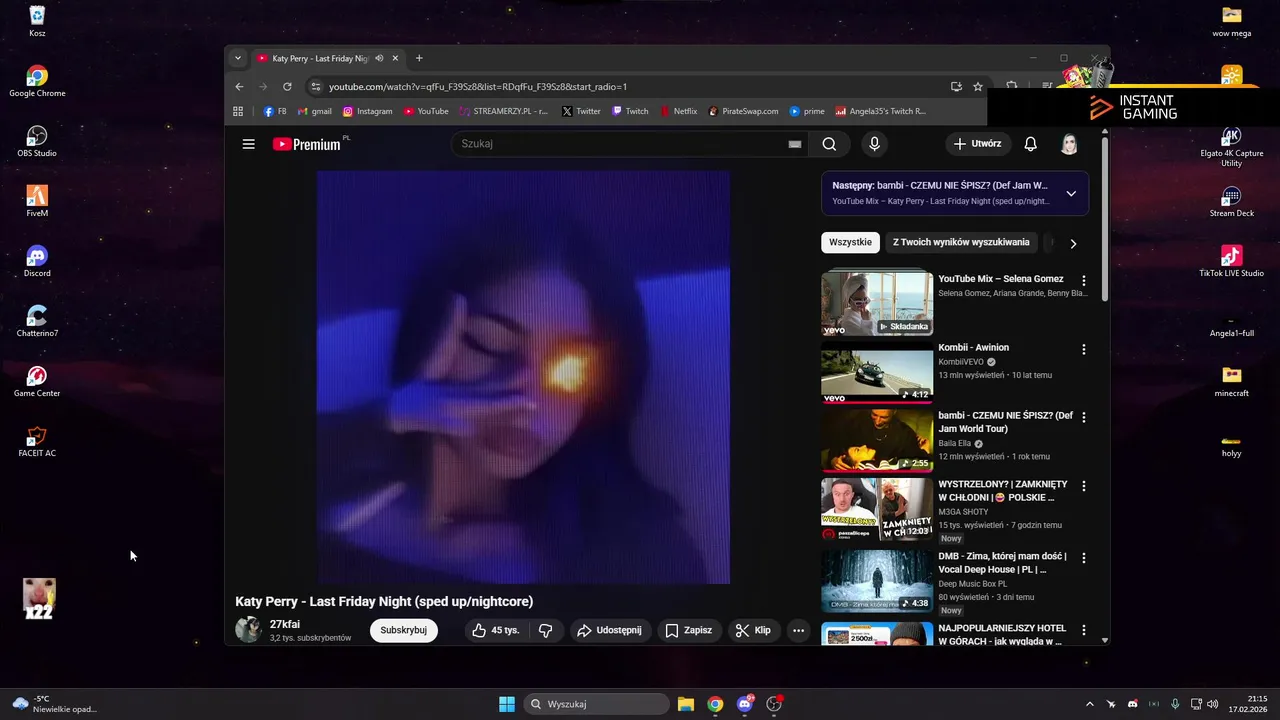Dislike the video with thumbs down
Viewport: 1280px width, 720px height.
(x=545, y=630)
